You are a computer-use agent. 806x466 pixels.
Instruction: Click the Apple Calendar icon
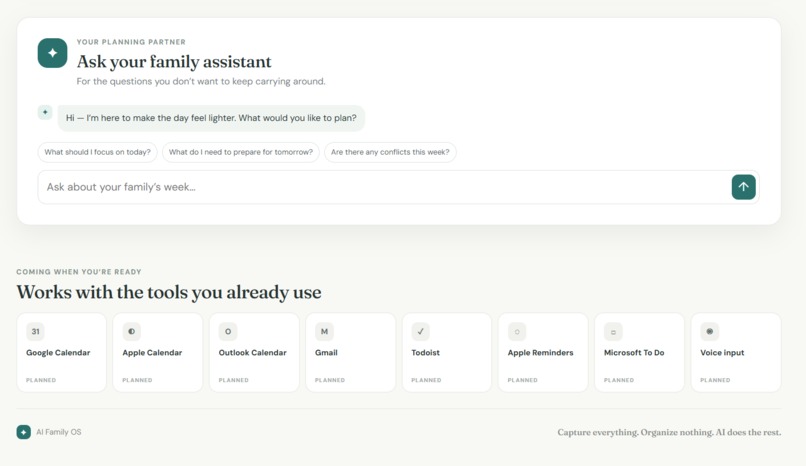click(132, 331)
